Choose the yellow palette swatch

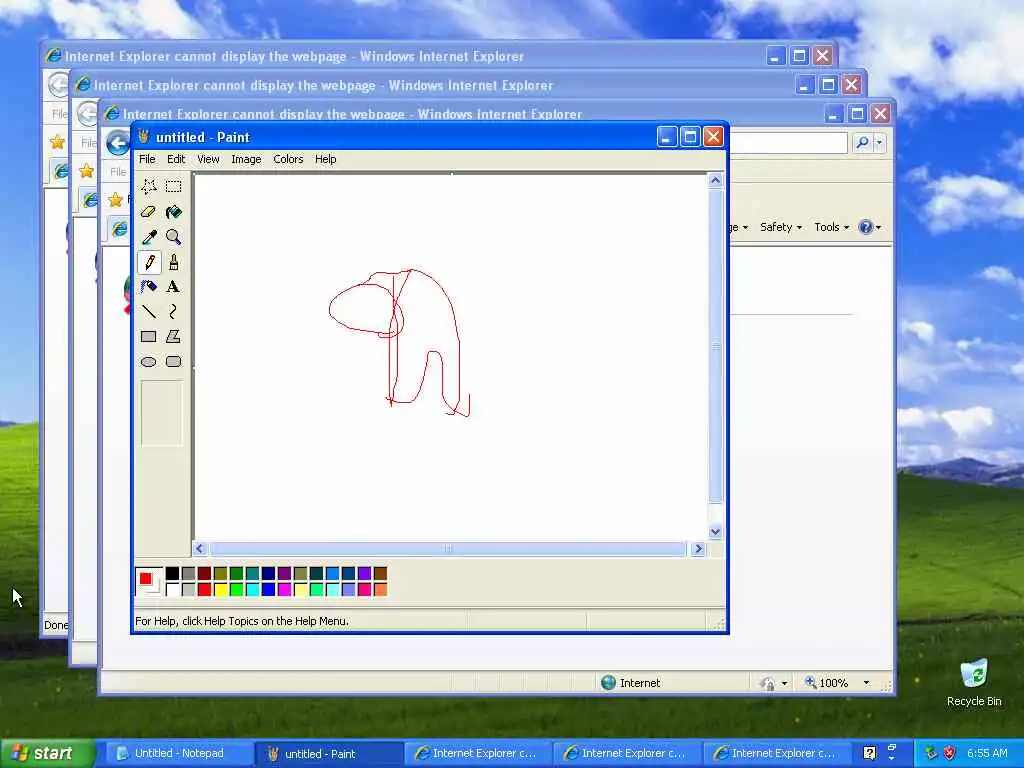coord(221,590)
